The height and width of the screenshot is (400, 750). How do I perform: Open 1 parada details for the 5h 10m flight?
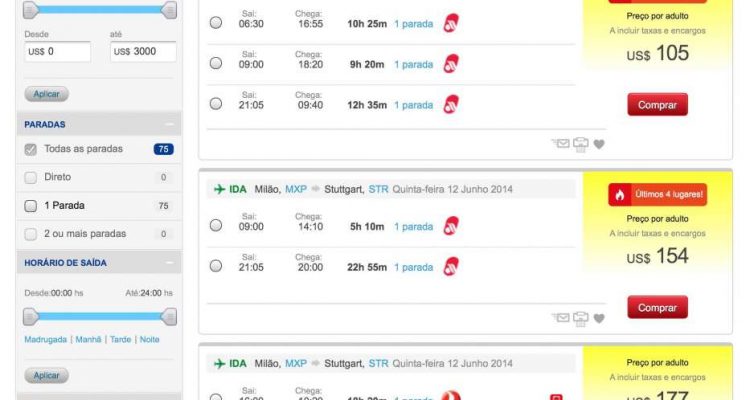coord(413,226)
